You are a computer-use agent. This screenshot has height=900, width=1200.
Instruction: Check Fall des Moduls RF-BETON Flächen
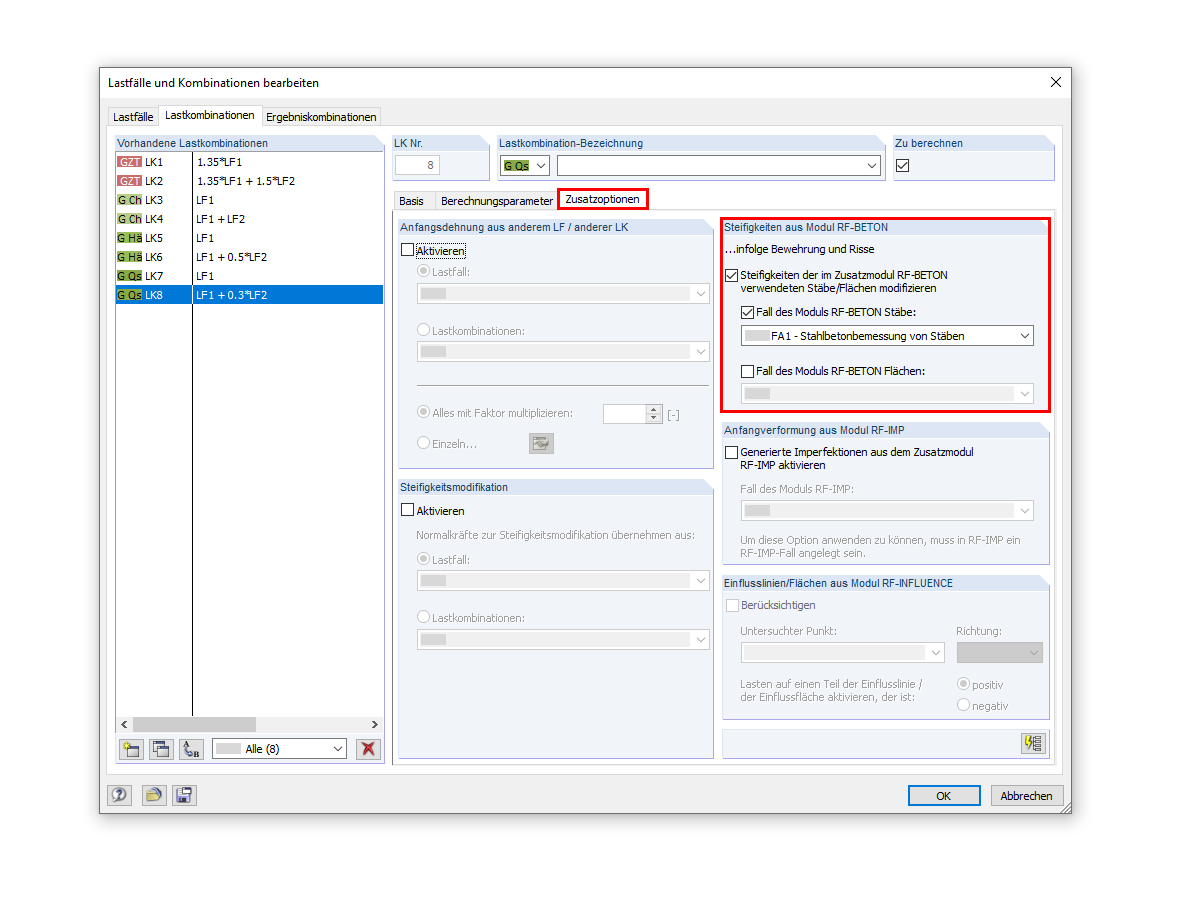click(x=748, y=371)
